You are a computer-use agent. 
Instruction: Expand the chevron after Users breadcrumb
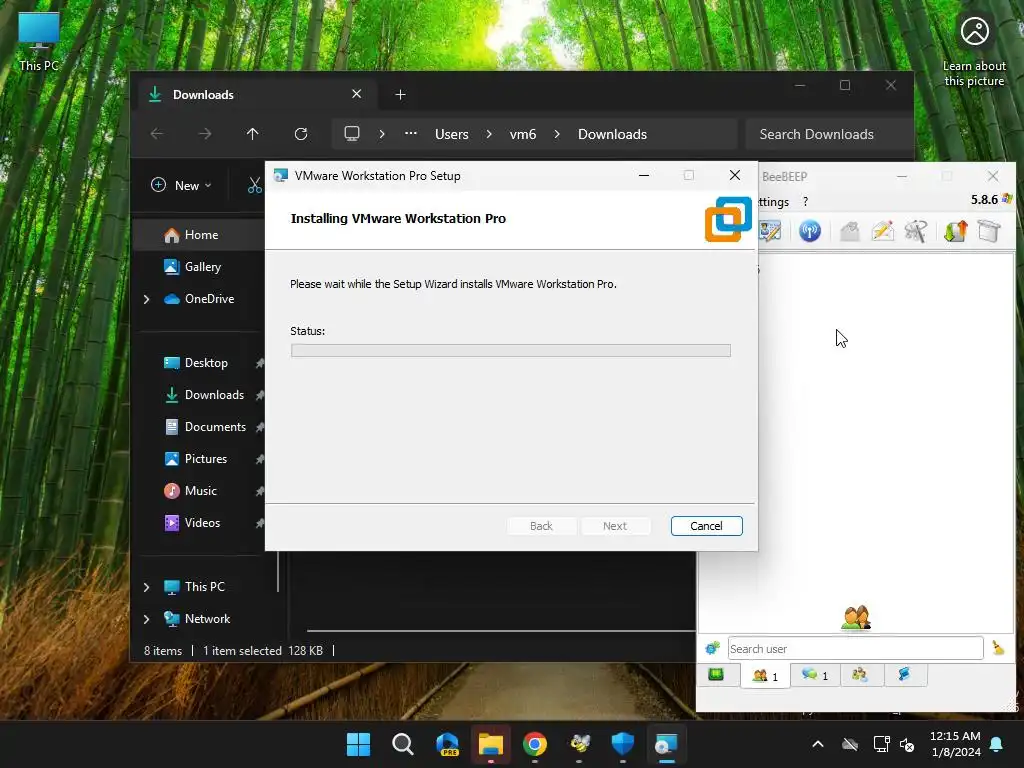click(489, 134)
